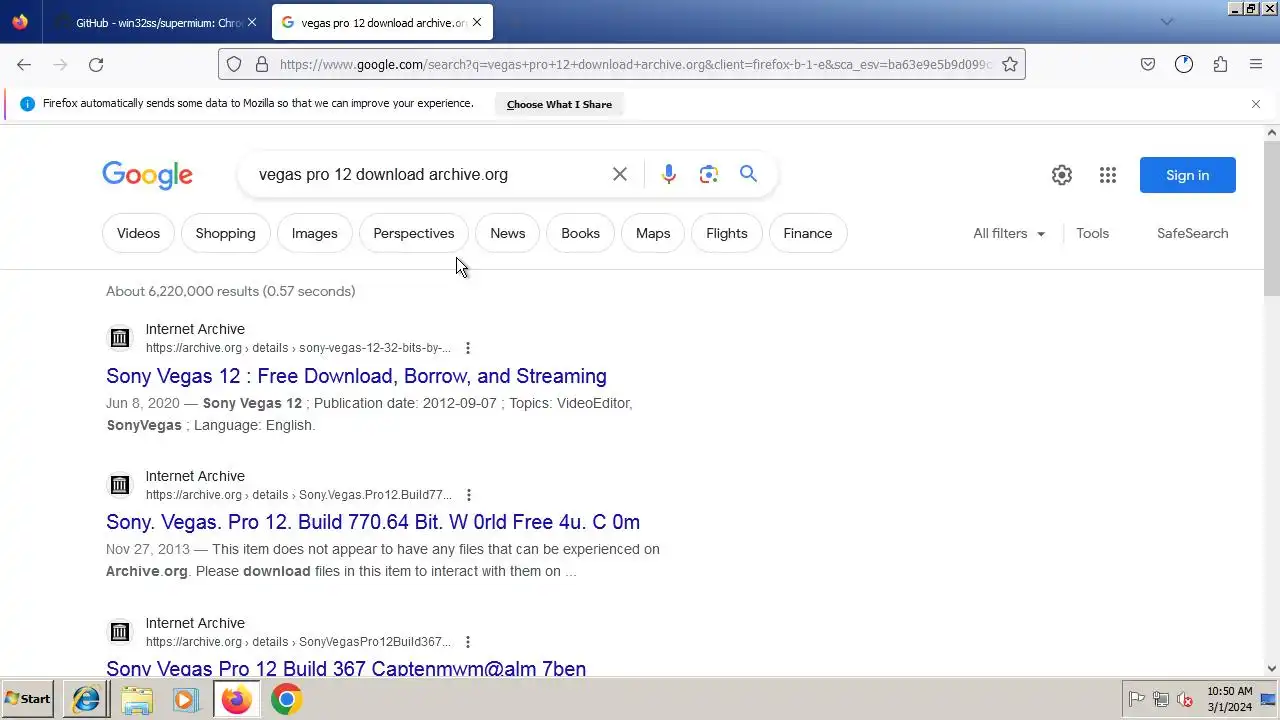The height and width of the screenshot is (720, 1280).
Task: Click the Chrome taskbar icon
Action: click(x=286, y=699)
